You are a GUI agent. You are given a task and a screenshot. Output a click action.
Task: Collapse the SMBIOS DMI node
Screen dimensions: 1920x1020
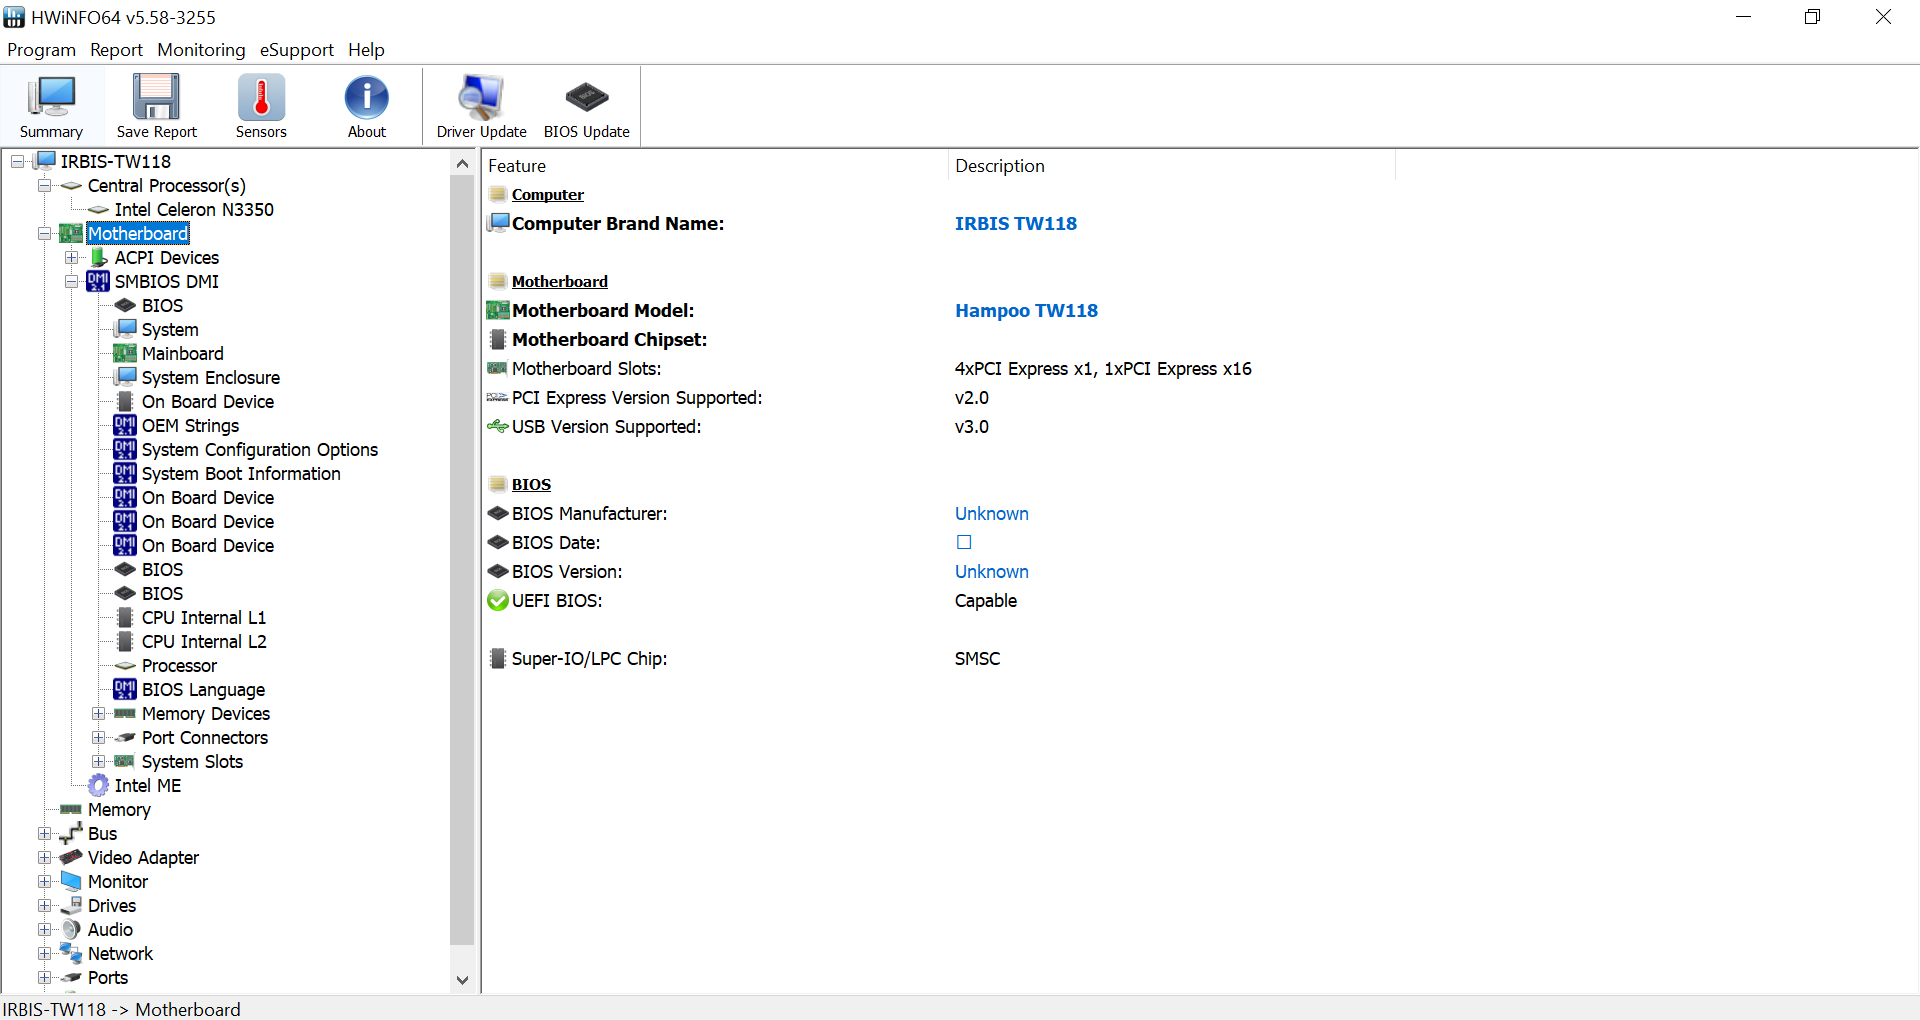(x=71, y=282)
